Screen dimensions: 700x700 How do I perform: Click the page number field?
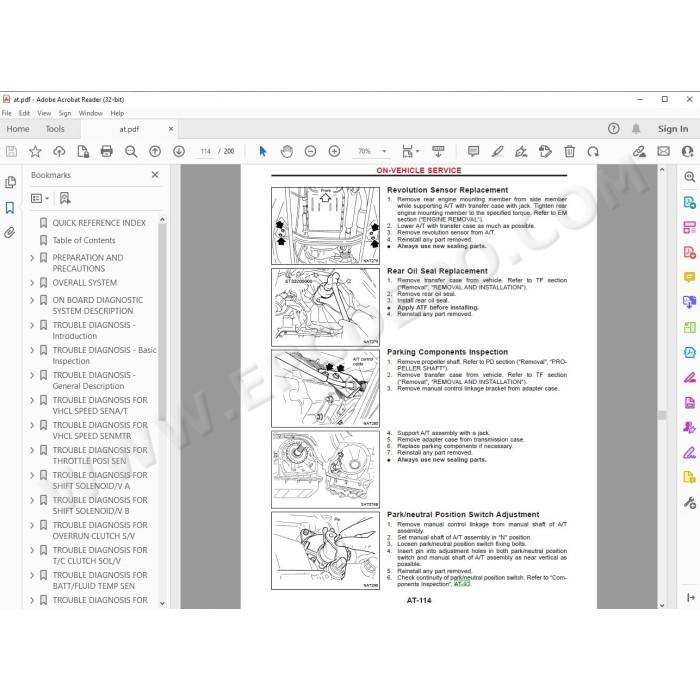click(x=205, y=152)
